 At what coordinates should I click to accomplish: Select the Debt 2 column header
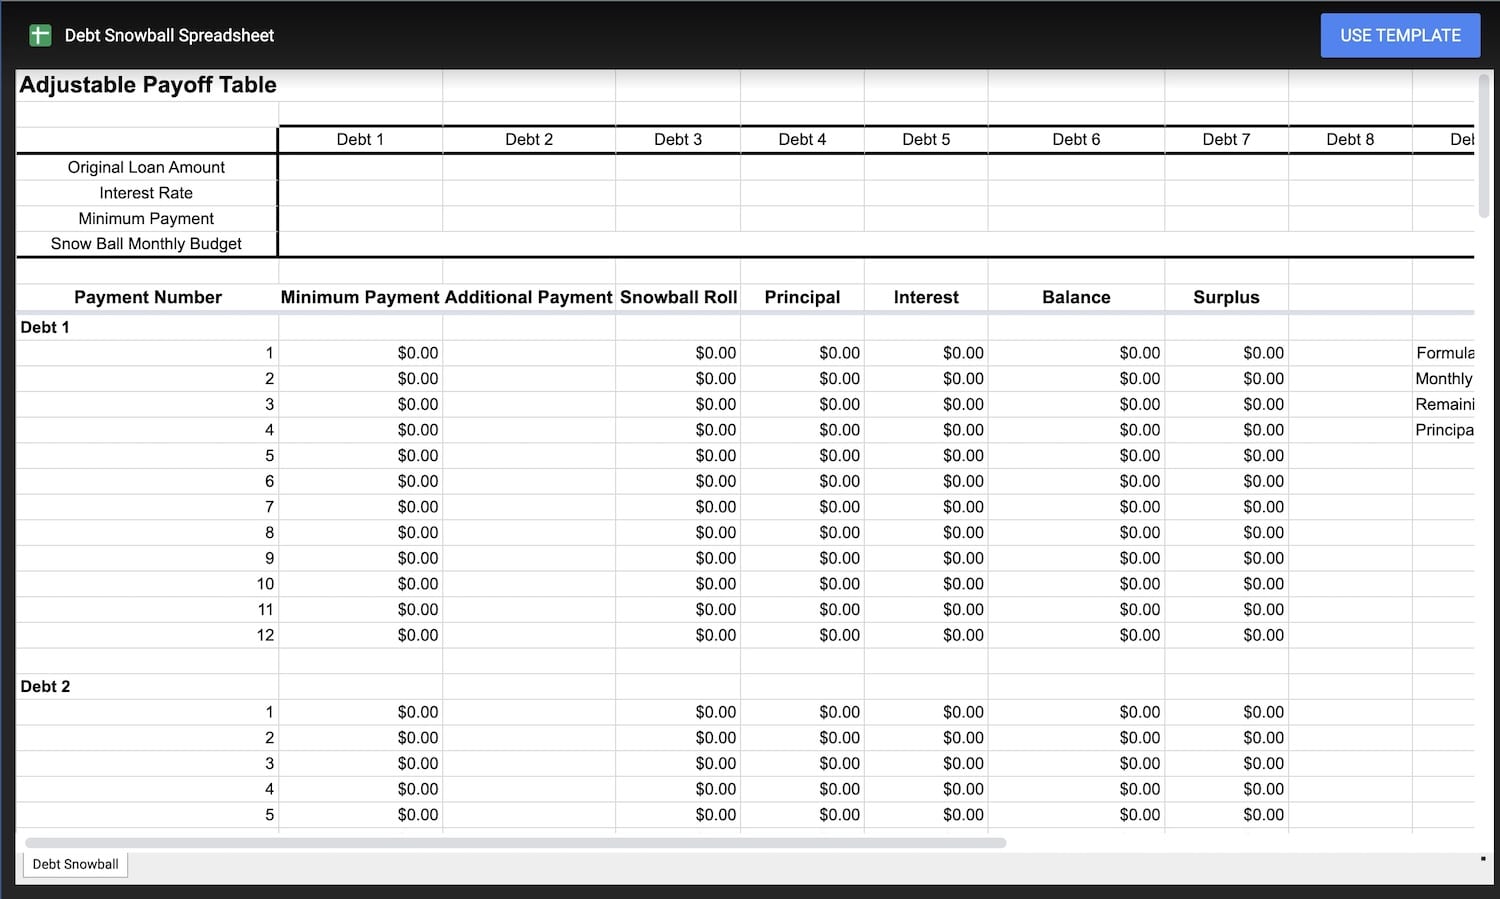pyautogui.click(x=529, y=140)
